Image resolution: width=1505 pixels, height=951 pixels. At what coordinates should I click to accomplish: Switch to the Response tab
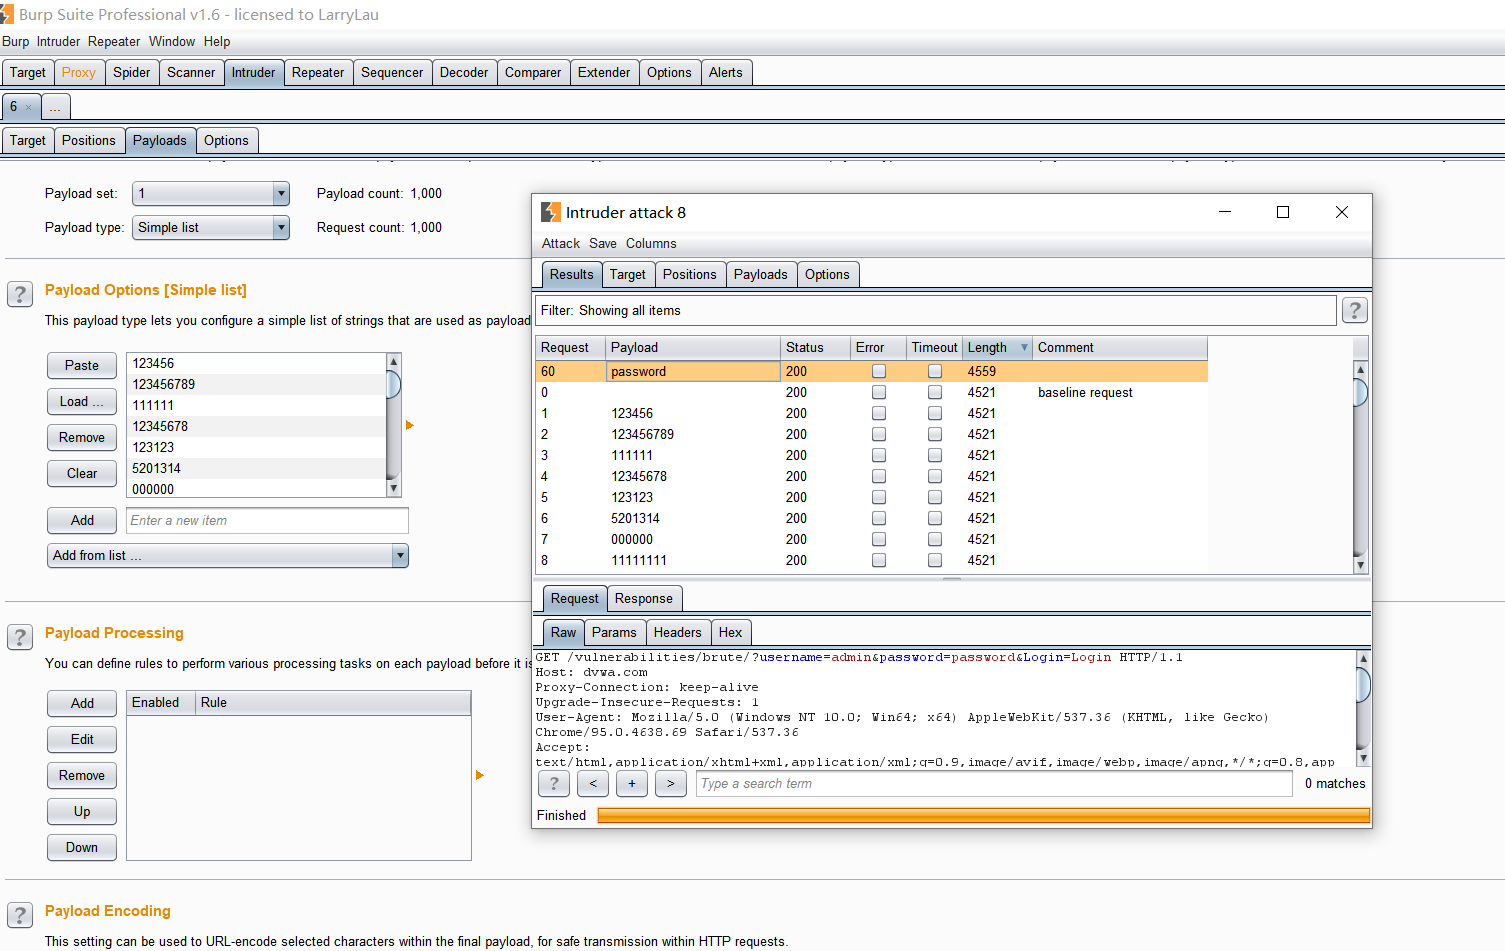pos(644,599)
